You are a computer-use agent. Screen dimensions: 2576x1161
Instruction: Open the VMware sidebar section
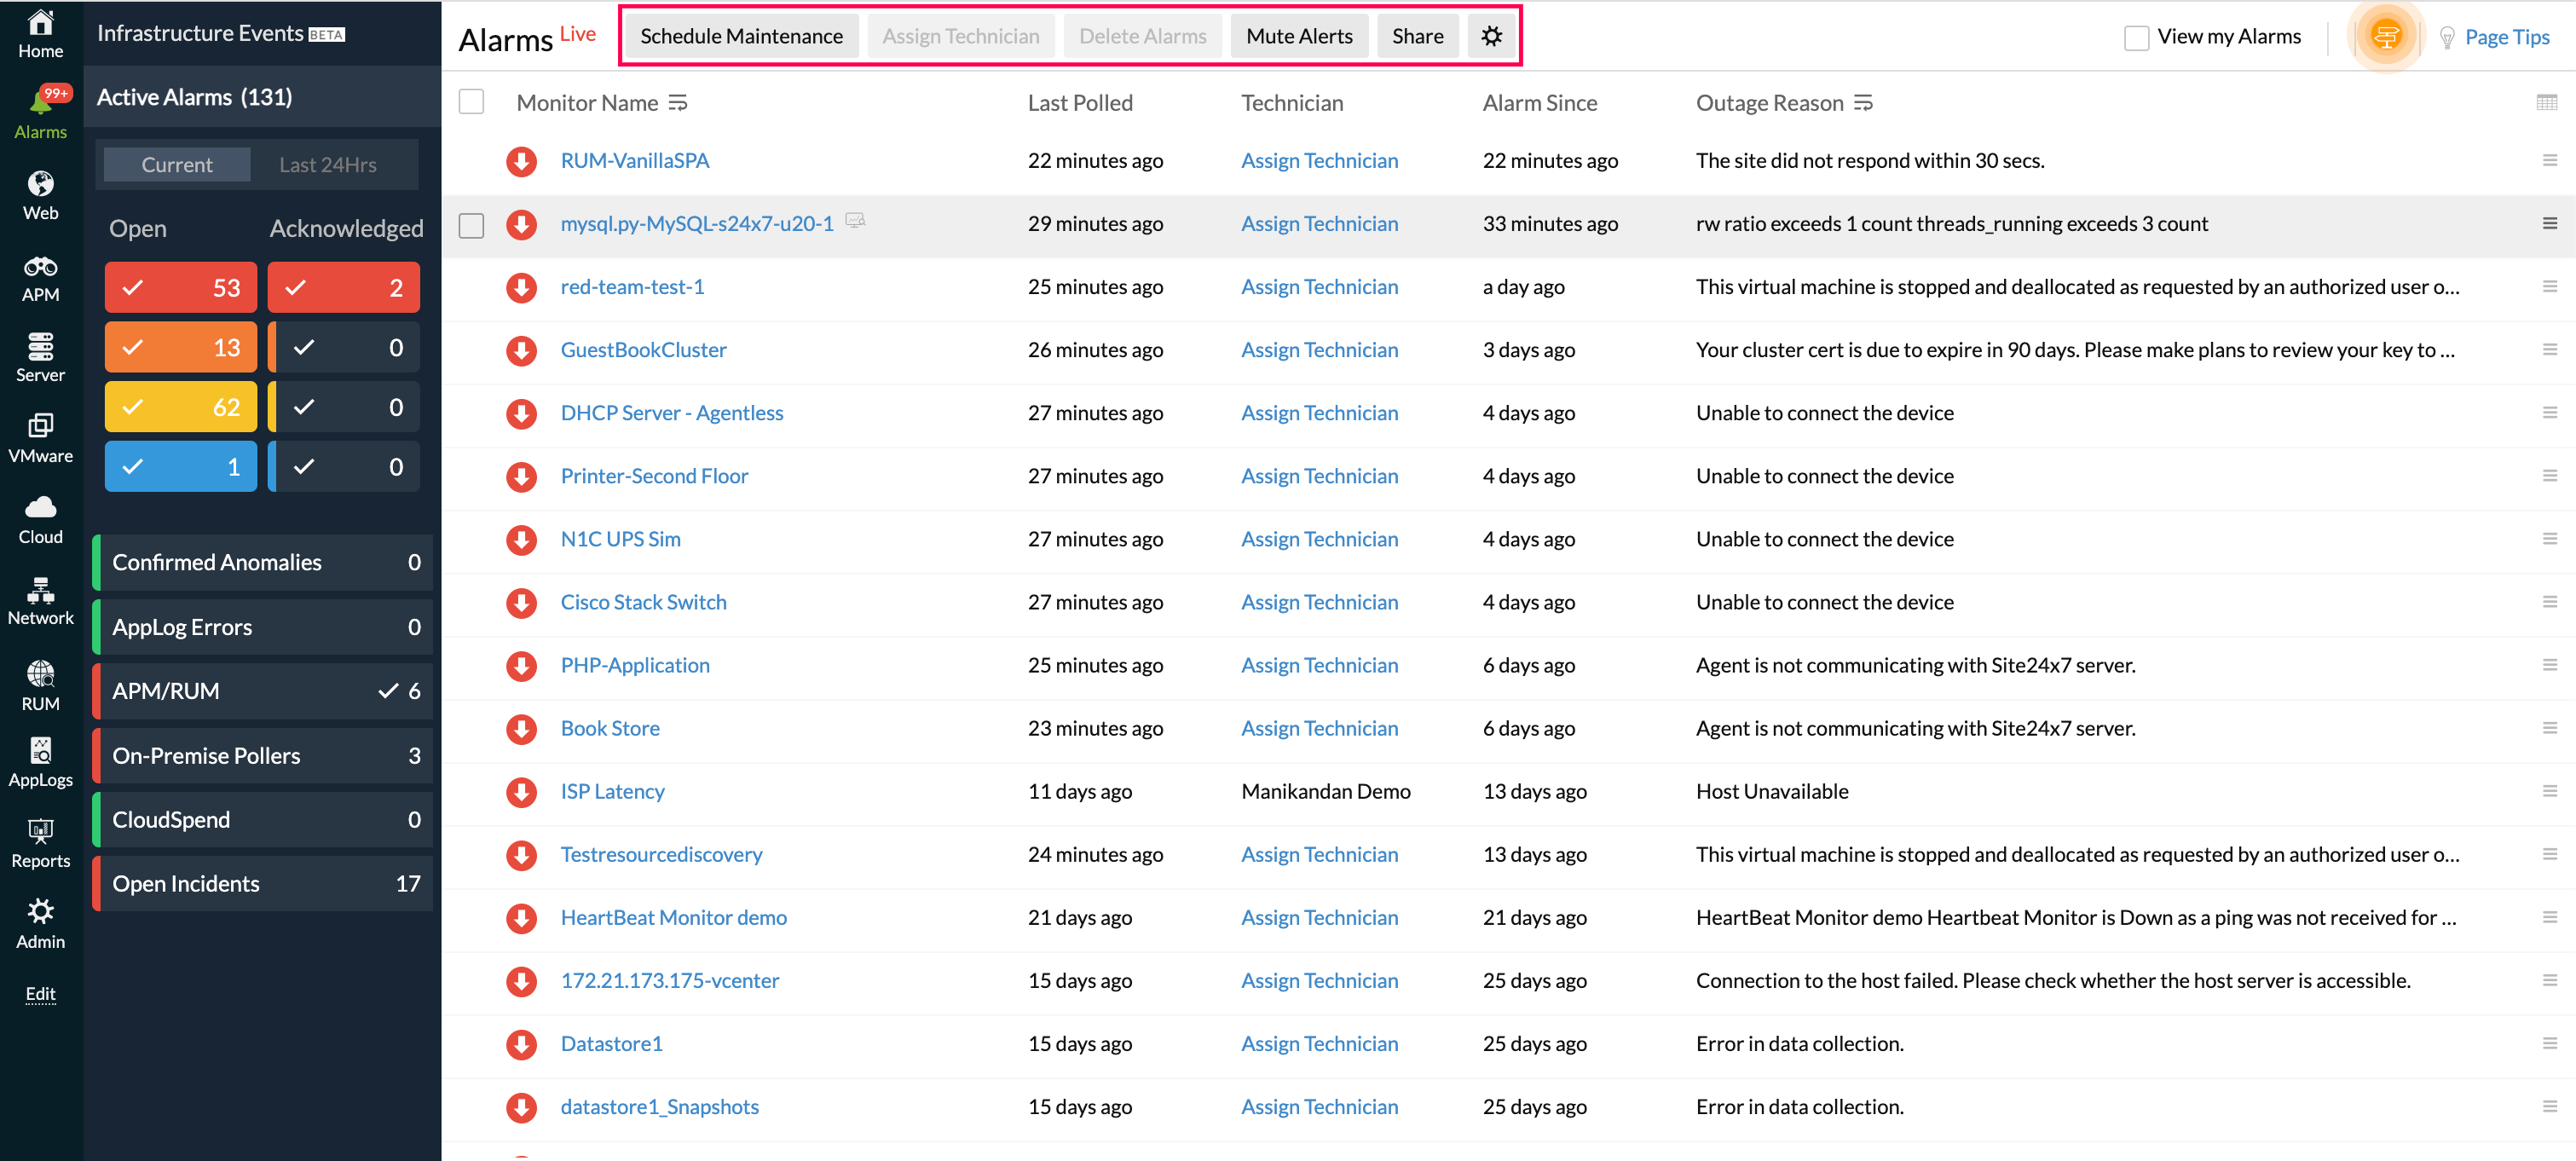click(x=40, y=438)
